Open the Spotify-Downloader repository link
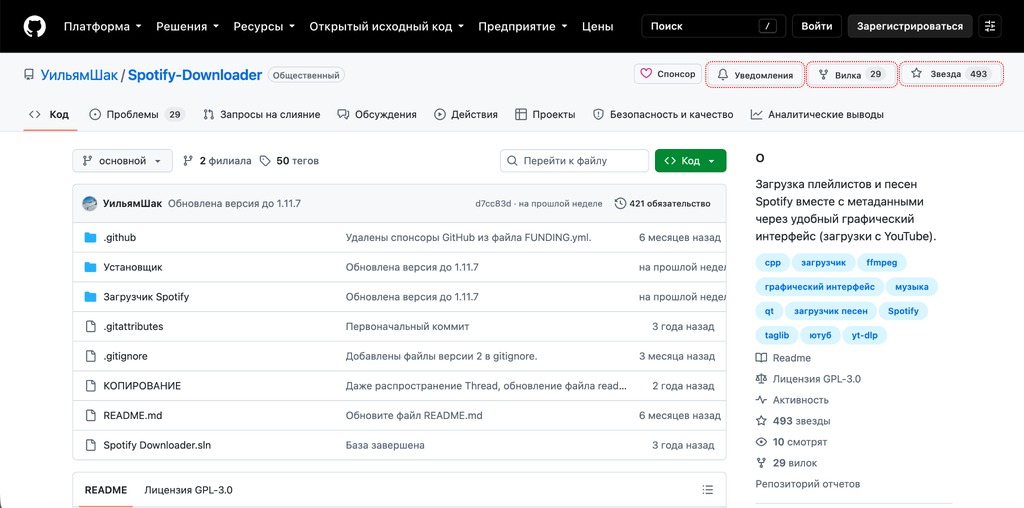 coord(195,74)
